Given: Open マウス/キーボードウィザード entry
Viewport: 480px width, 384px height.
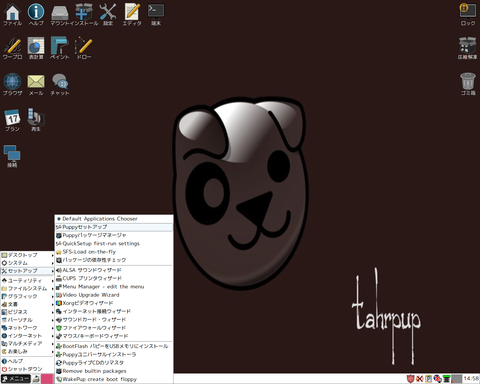Looking at the screenshot, I should 114,336.
